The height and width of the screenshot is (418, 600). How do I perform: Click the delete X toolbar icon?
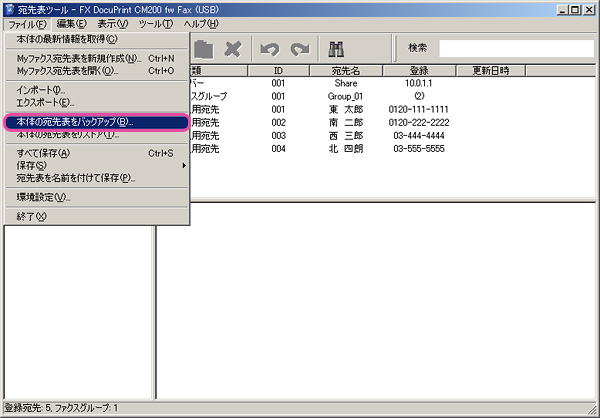[x=233, y=47]
